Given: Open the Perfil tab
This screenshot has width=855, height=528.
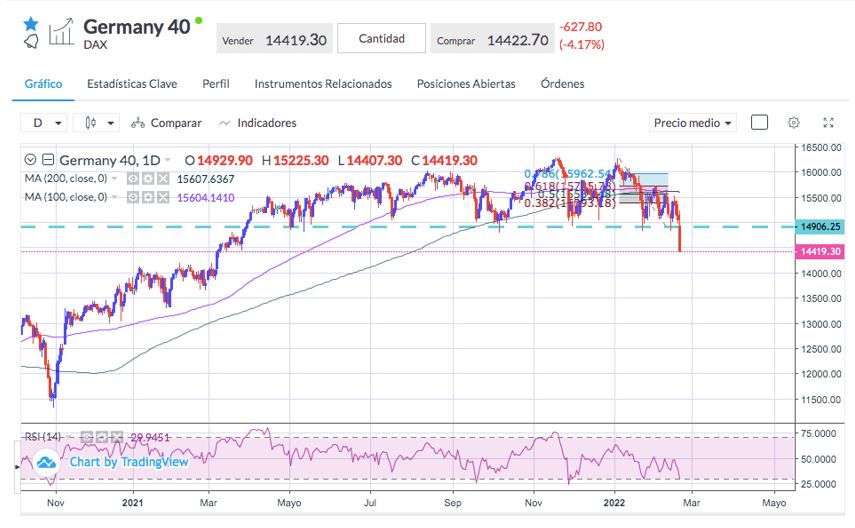Looking at the screenshot, I should click(x=216, y=84).
